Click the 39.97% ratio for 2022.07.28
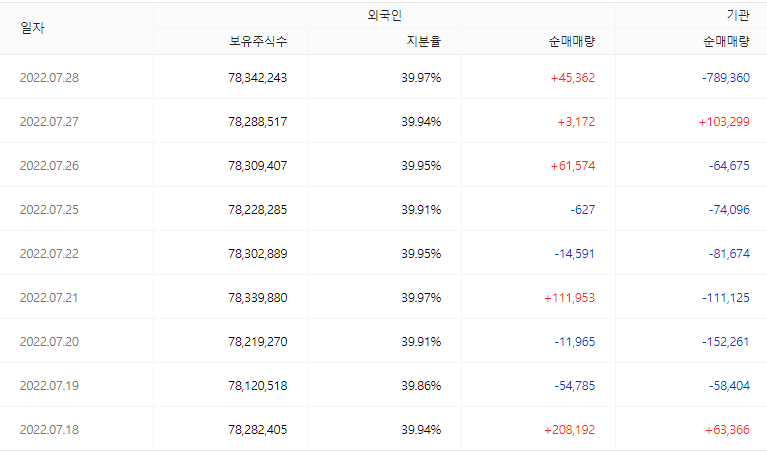This screenshot has width=767, height=453. pos(421,78)
